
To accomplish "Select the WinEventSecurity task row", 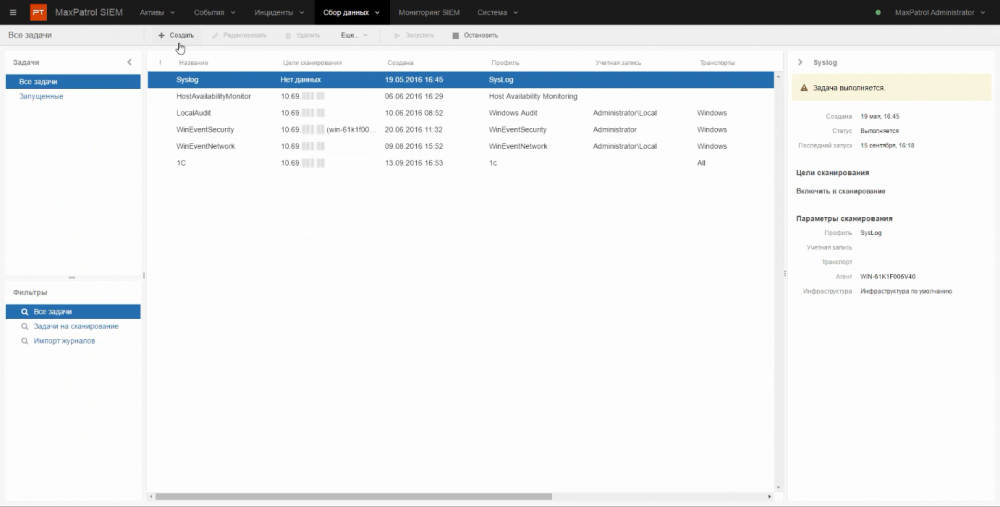I will [460, 129].
